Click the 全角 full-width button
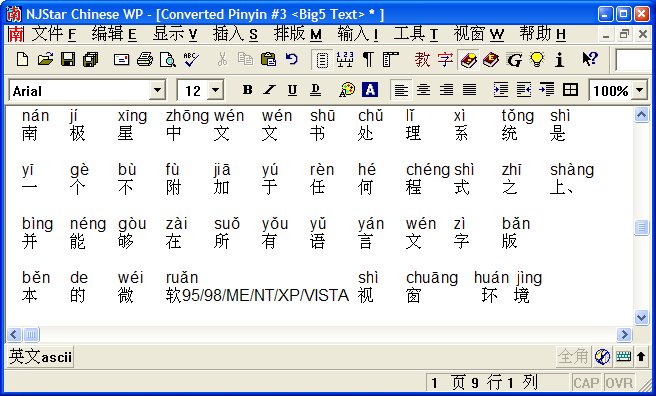The width and height of the screenshot is (656, 396). [x=573, y=356]
